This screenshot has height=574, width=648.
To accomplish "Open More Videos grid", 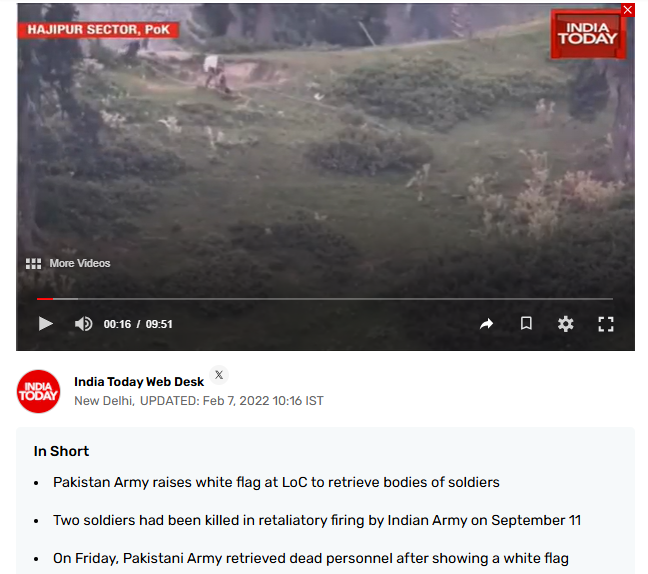I will (33, 264).
